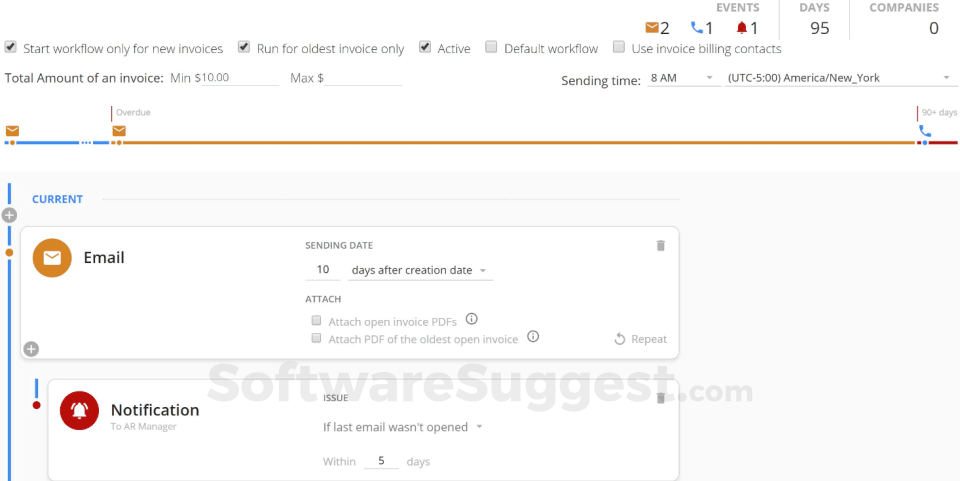960x481 pixels.
Task: Toggle Start workflow only for new invoices
Action: click(x=10, y=47)
